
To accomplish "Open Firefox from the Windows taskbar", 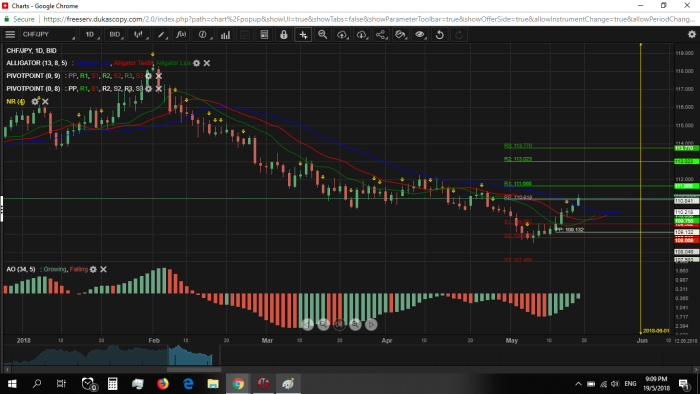I will [x=163, y=383].
